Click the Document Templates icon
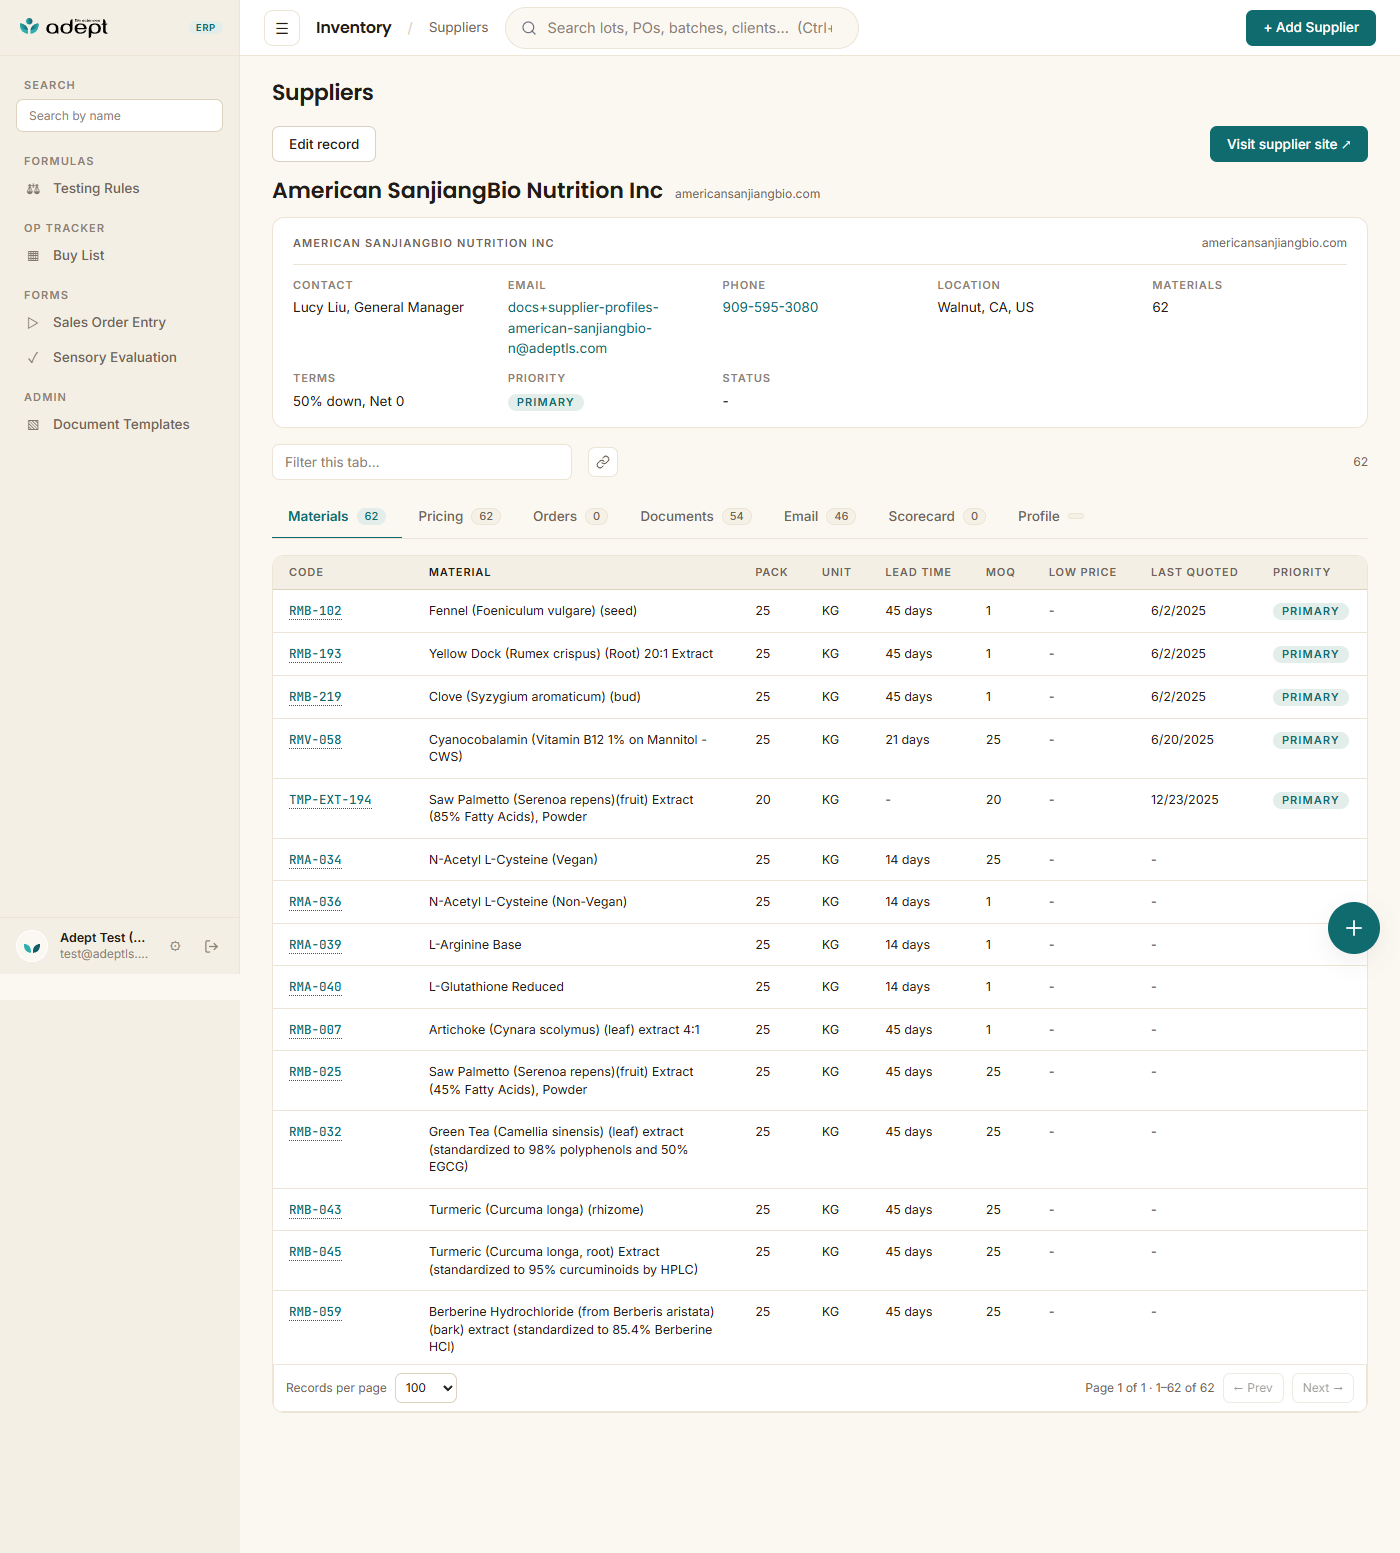The height and width of the screenshot is (1553, 1400). point(33,425)
